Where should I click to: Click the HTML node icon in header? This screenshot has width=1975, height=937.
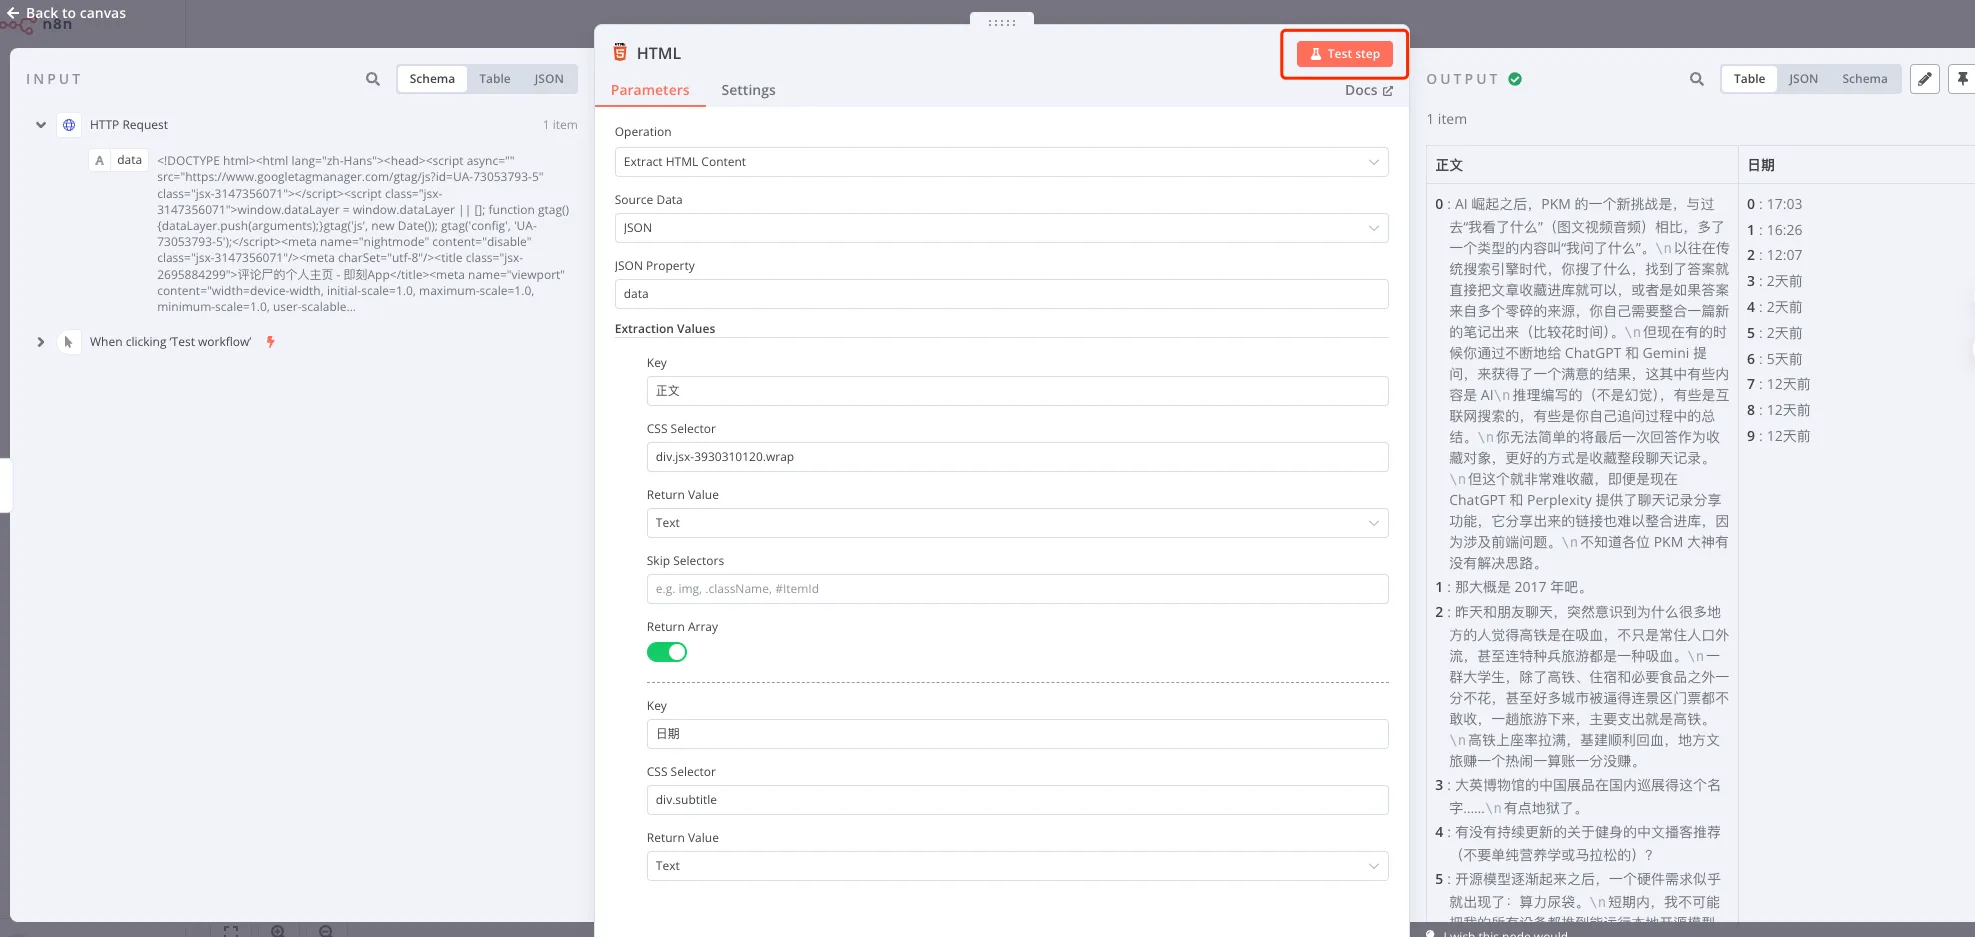tap(620, 53)
